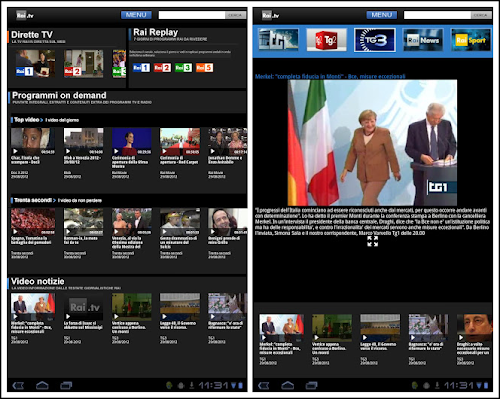Viewport: 500px width, 399px height.
Task: Select the Rai 5 logo under Rai Replay
Action: click(204, 68)
